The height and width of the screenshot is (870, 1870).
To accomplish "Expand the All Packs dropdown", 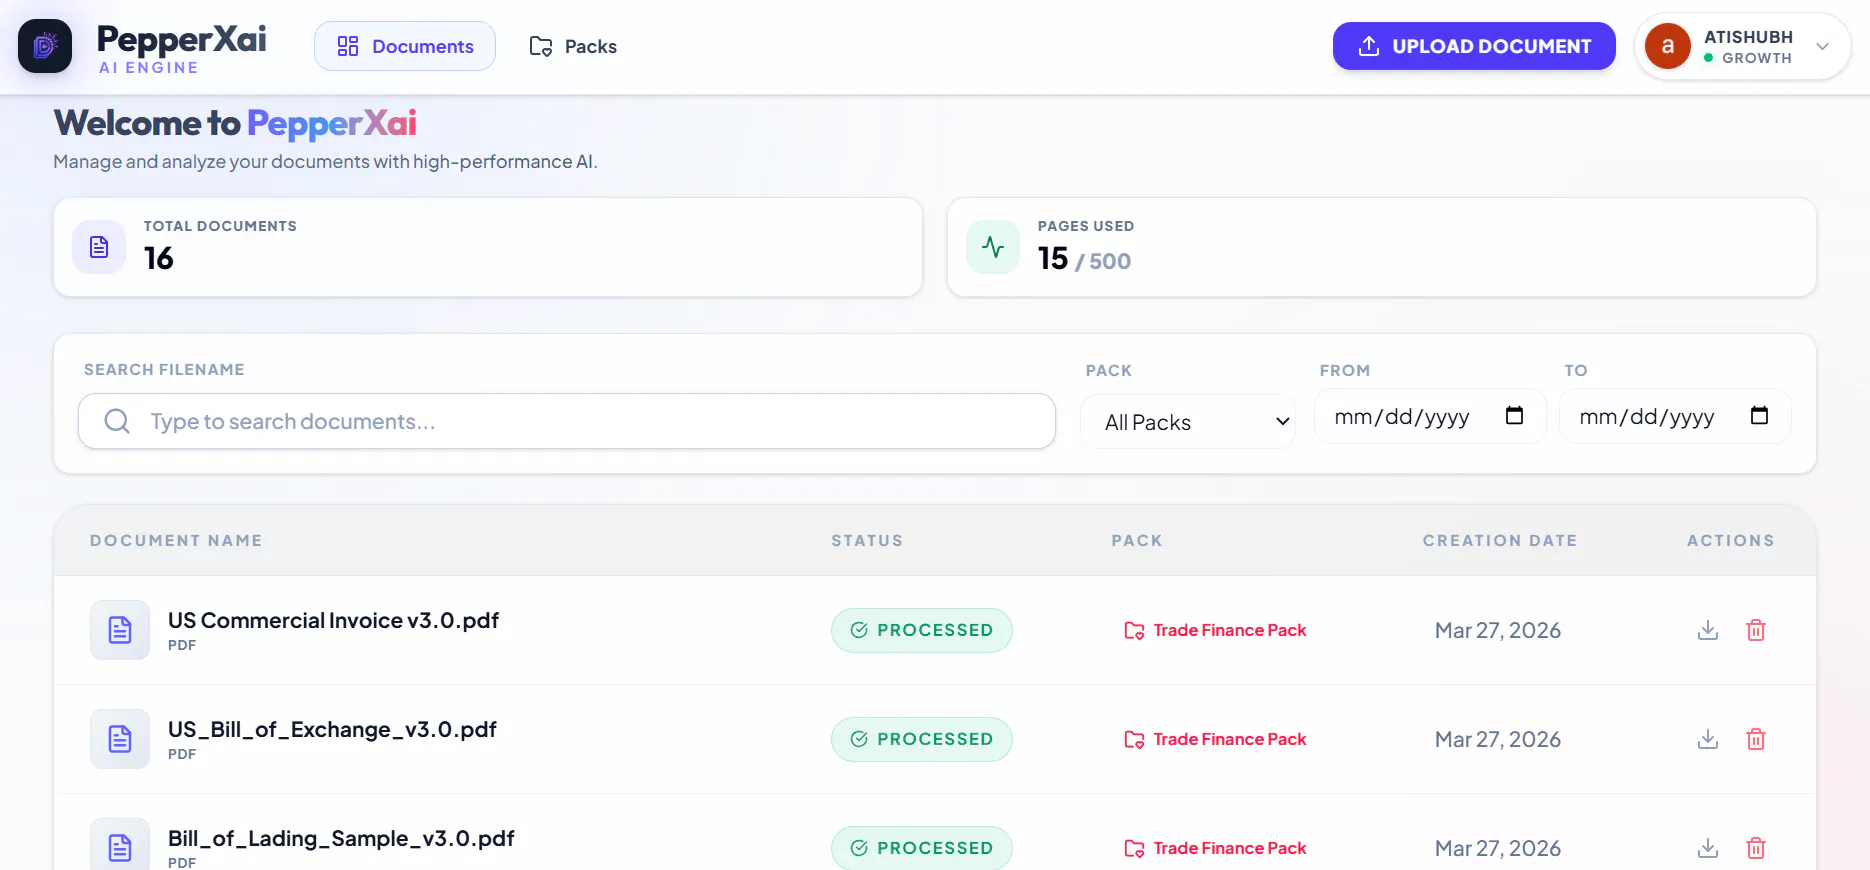I will 1188,422.
